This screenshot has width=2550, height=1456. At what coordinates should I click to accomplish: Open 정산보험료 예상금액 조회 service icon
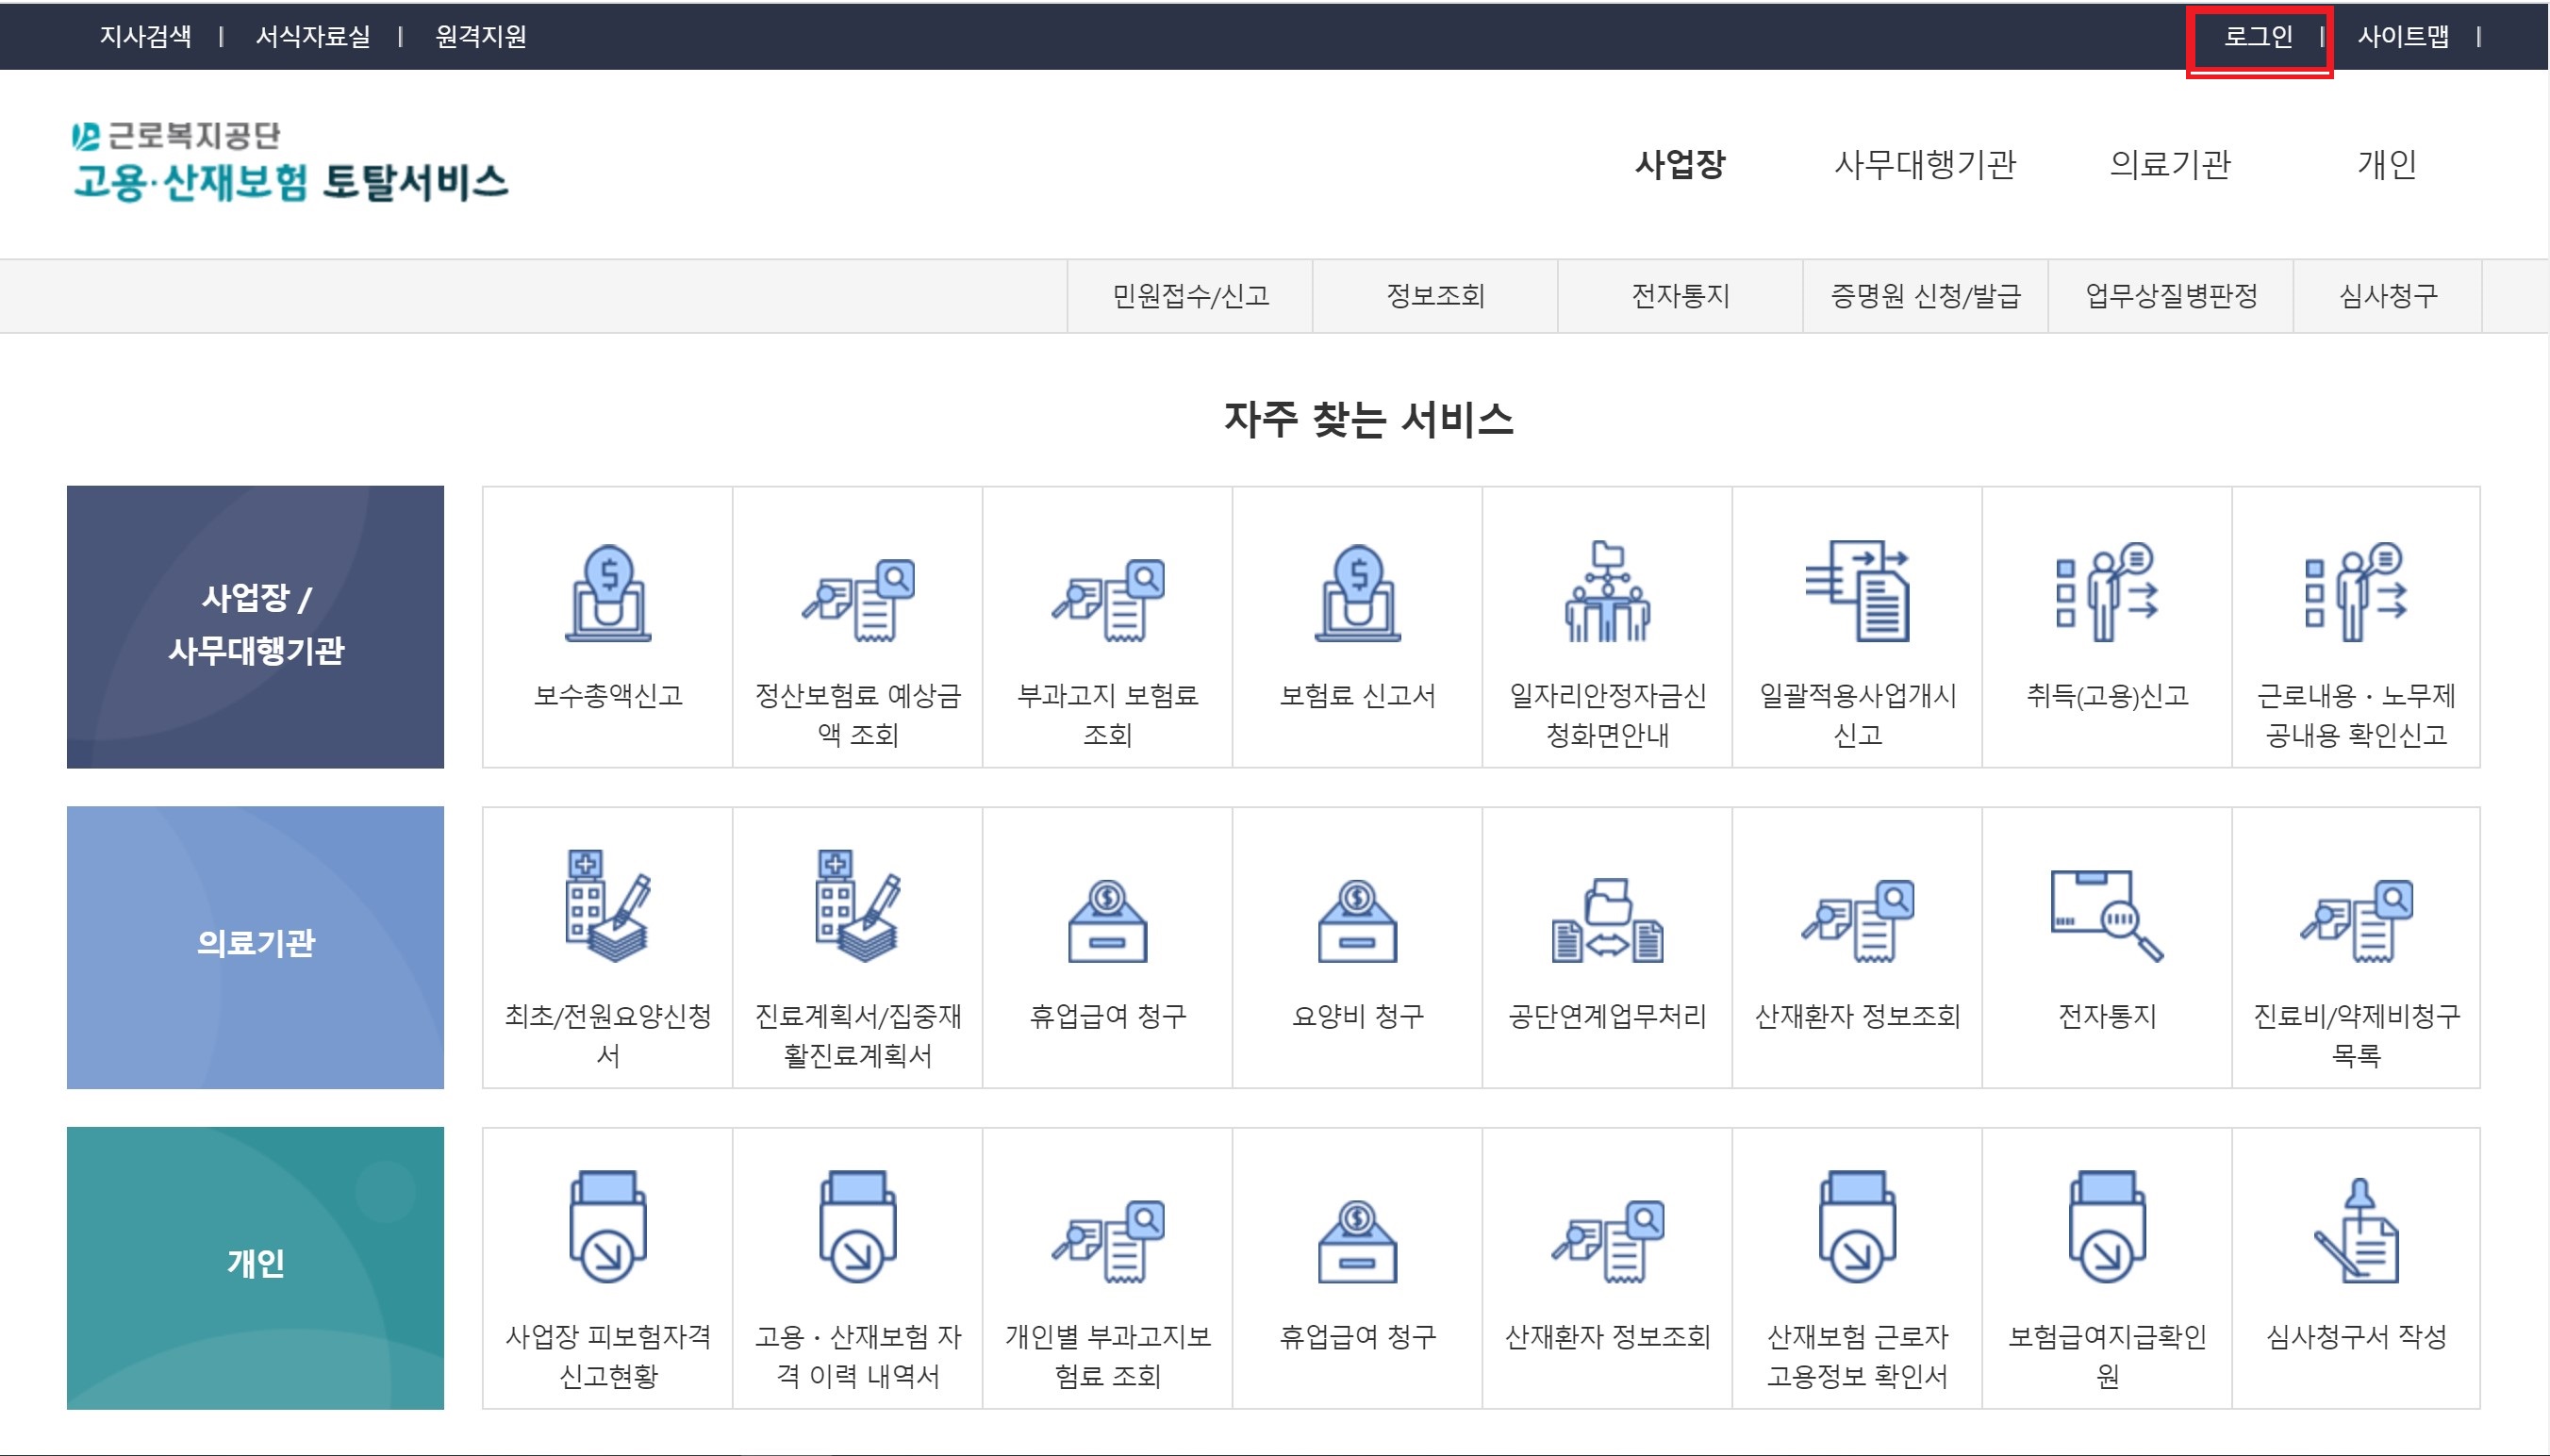pos(857,600)
